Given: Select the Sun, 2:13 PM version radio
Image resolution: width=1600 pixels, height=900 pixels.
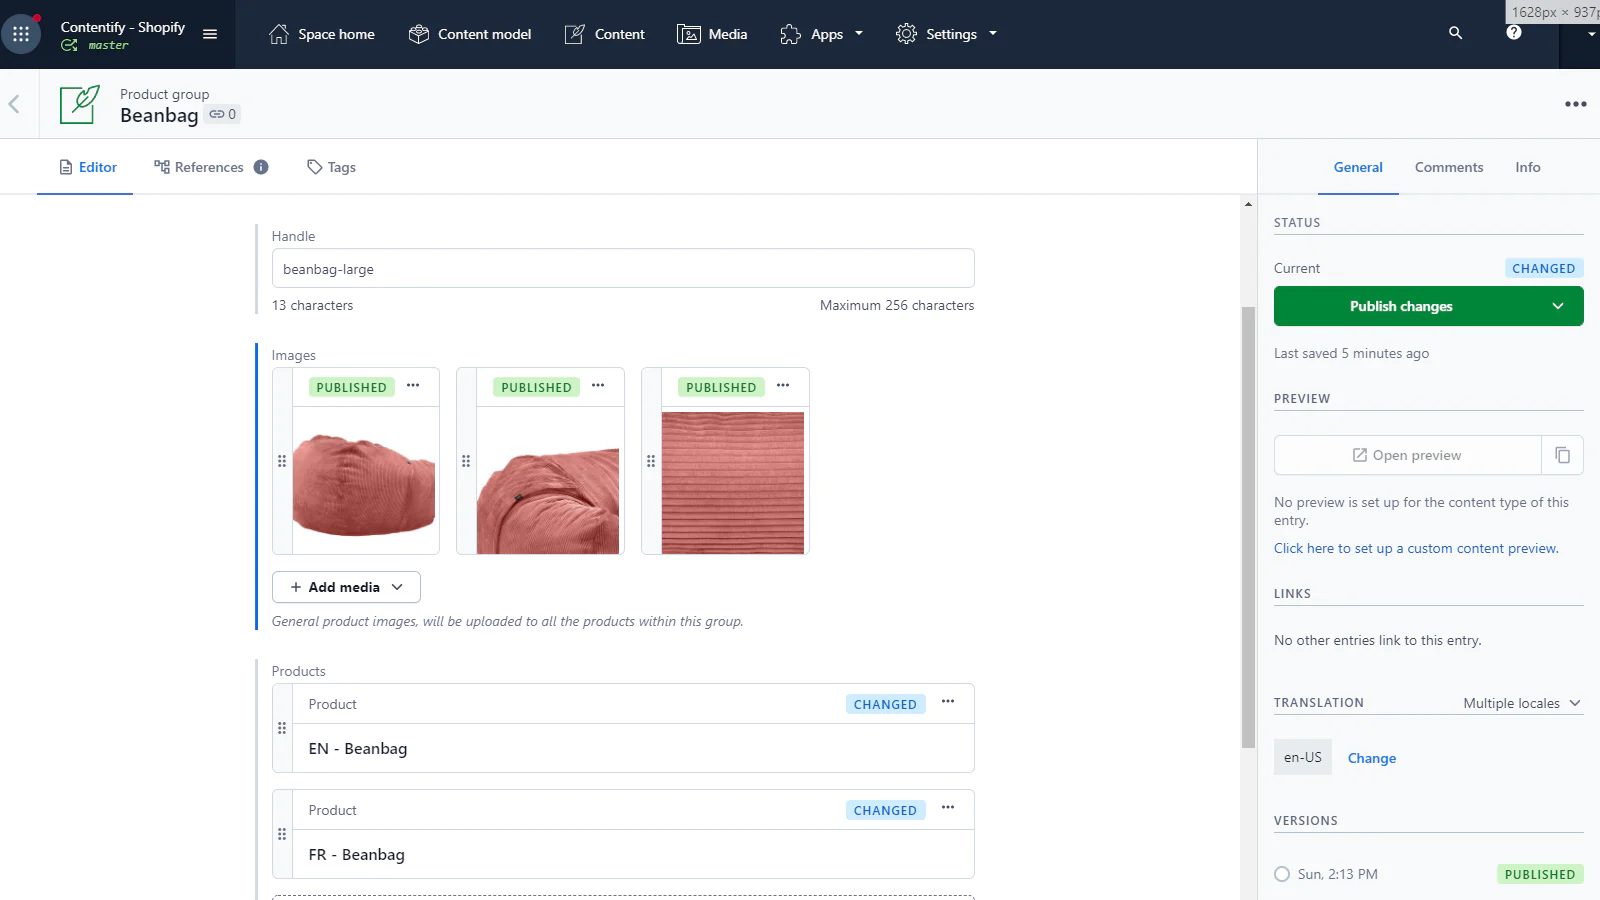Looking at the screenshot, I should tap(1282, 874).
